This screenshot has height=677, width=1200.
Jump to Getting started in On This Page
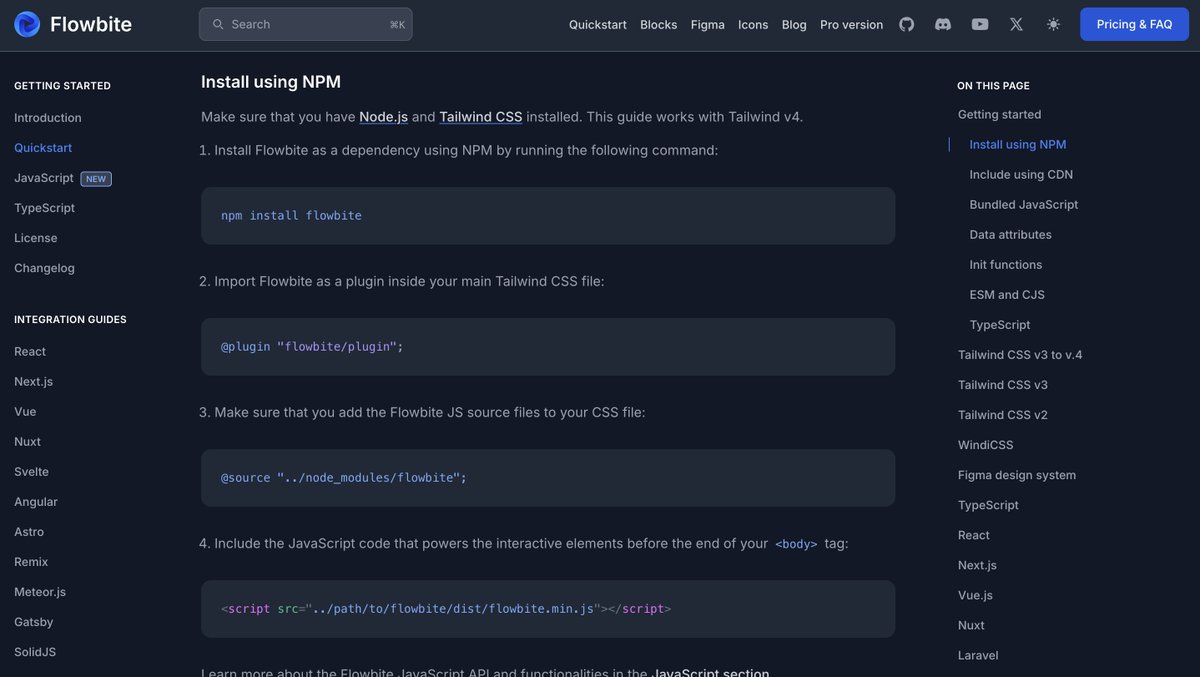pyautogui.click(x=999, y=115)
